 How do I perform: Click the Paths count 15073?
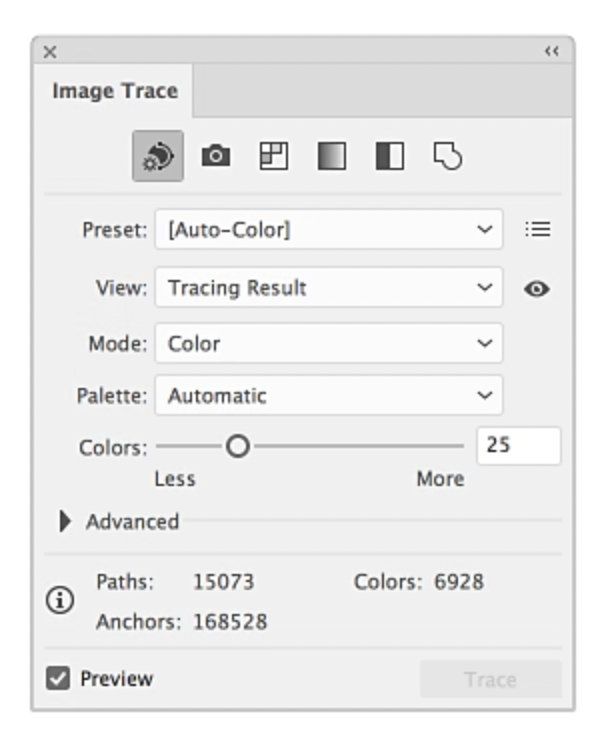click(x=224, y=582)
